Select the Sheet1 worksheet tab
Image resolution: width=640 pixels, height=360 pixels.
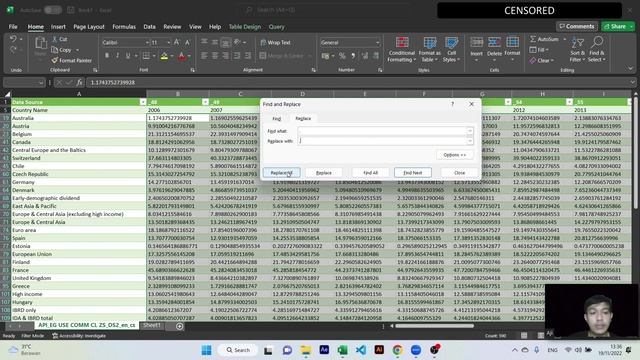152,325
